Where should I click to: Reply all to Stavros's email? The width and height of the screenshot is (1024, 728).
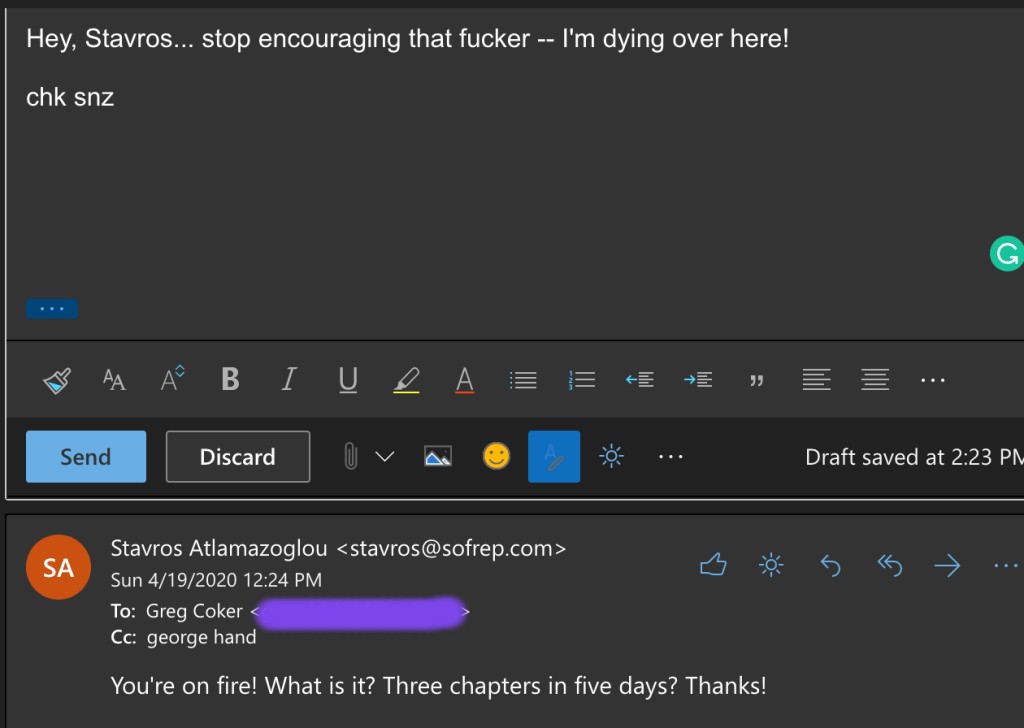(889, 566)
